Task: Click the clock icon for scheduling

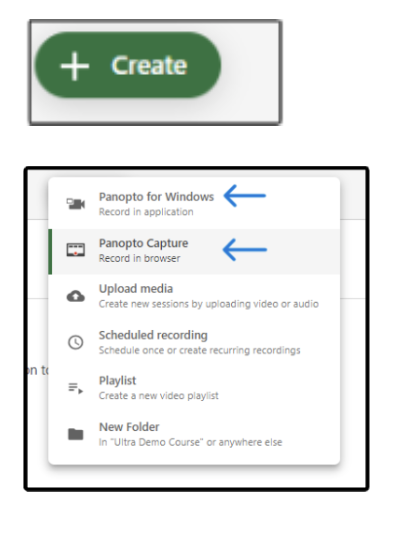Action: point(76,342)
